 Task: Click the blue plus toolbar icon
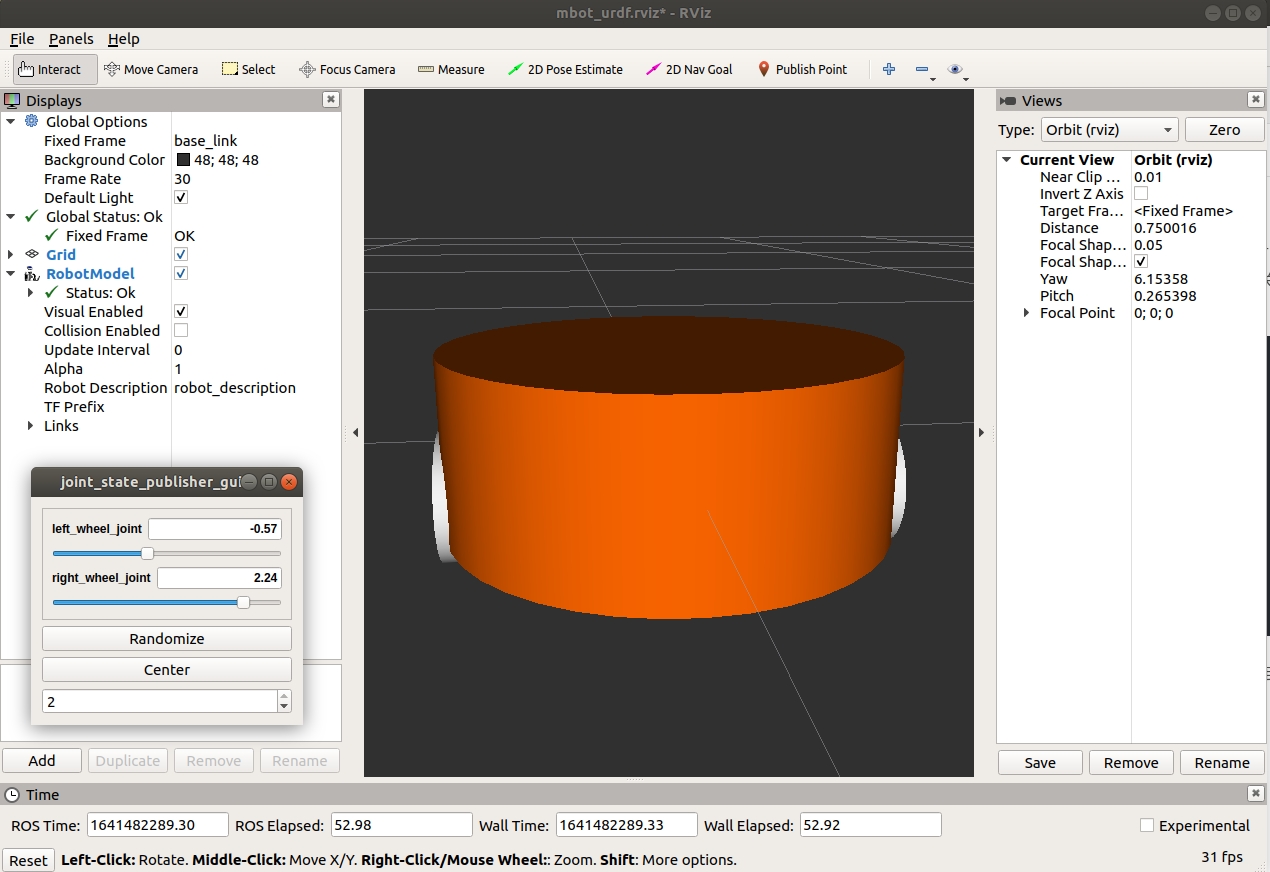(x=889, y=69)
